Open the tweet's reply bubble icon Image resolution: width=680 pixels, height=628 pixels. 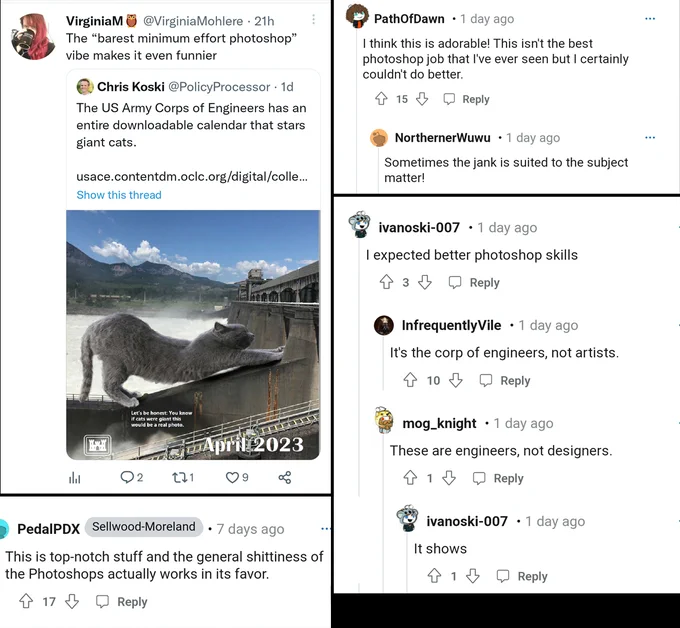tap(127, 478)
